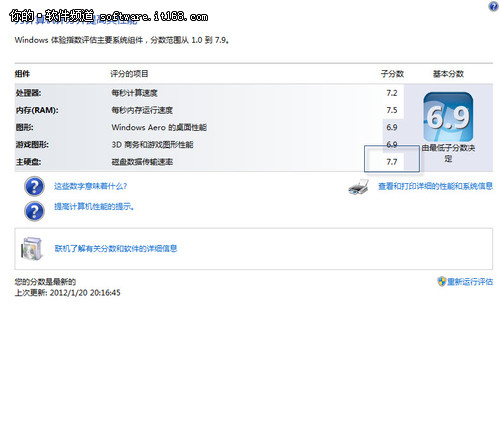
Task: Click 重新运行评估 link
Action: [470, 282]
